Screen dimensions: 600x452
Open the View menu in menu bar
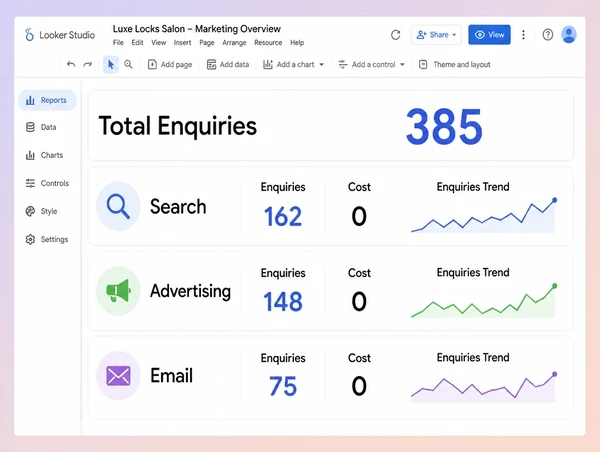click(158, 42)
